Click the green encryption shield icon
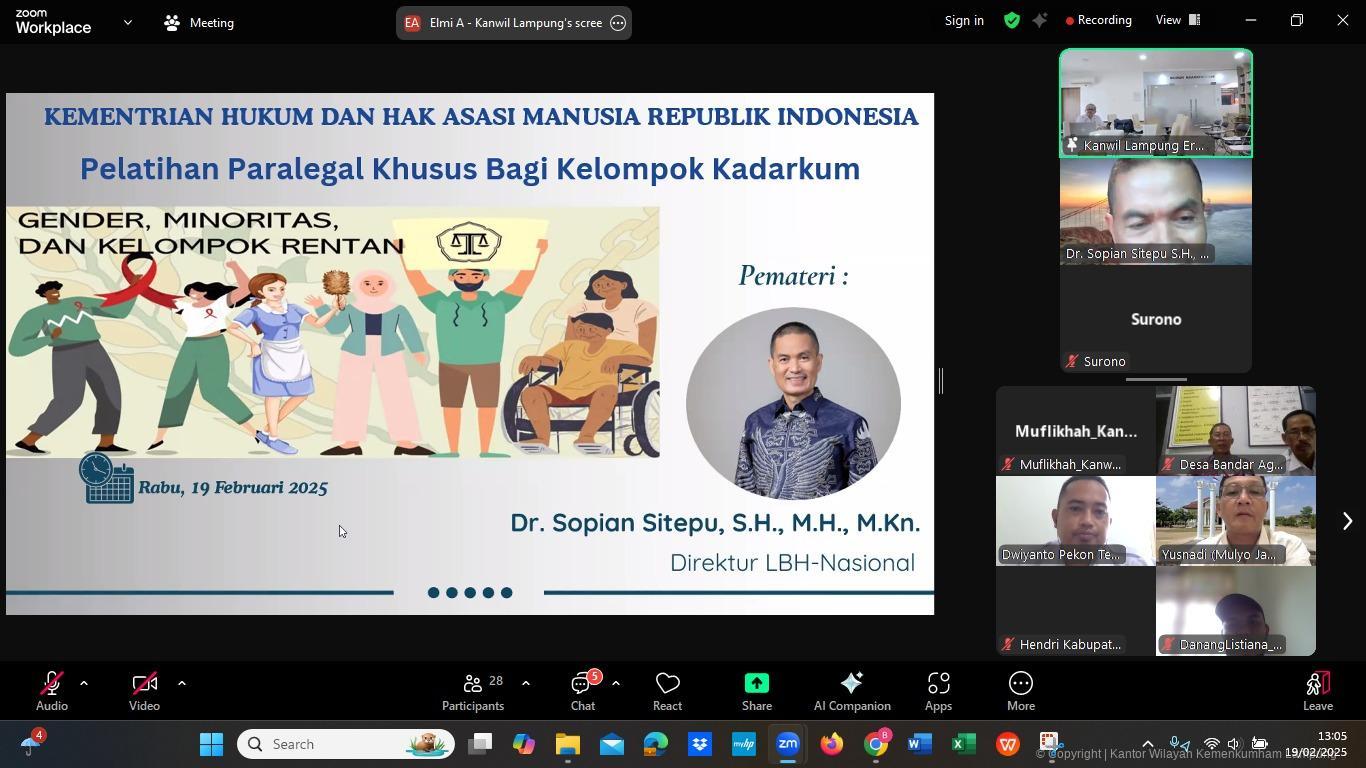This screenshot has width=1366, height=768. pos(1012,20)
